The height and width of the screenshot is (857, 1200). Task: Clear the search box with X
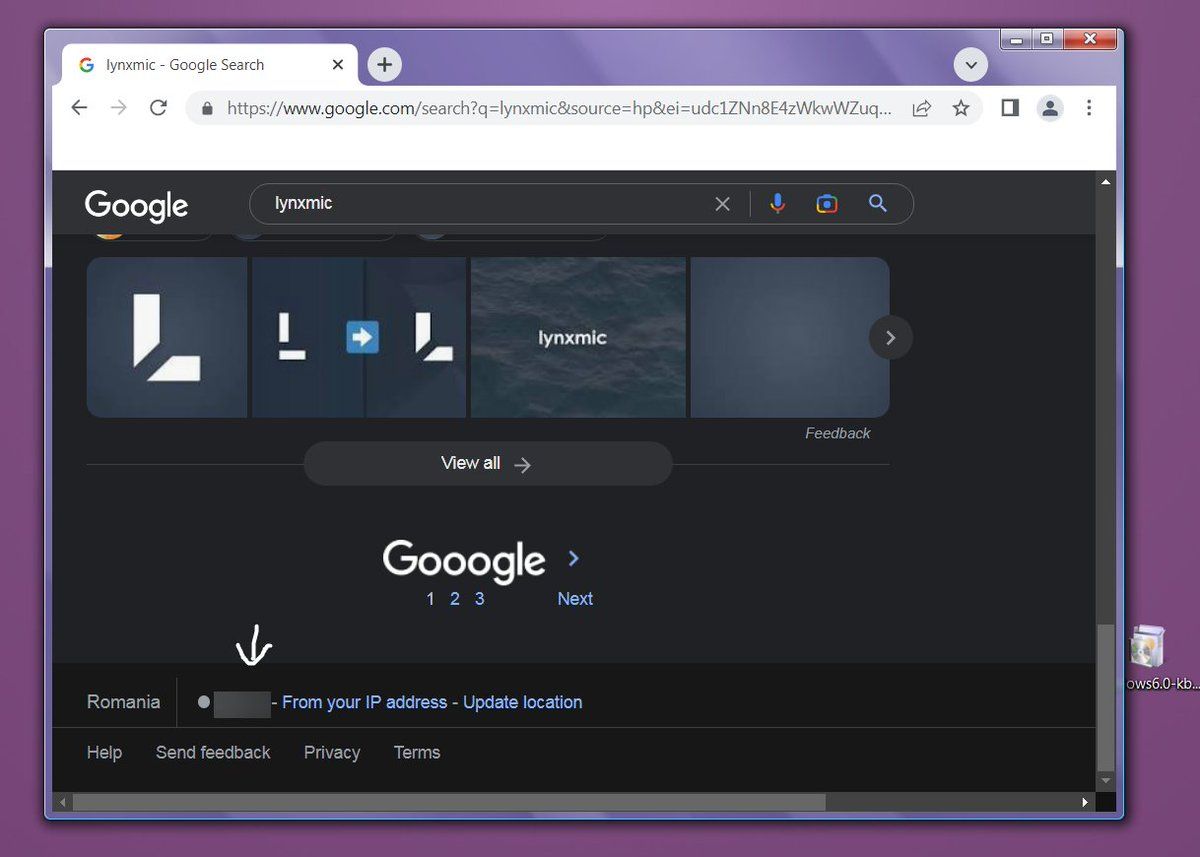point(722,204)
